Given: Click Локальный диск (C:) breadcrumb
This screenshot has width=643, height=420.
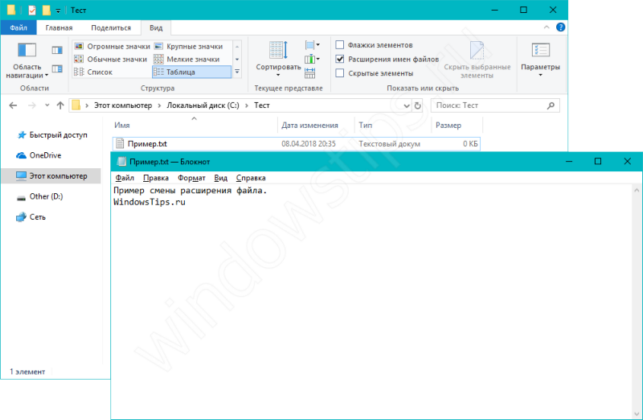Looking at the screenshot, I should pos(203,105).
